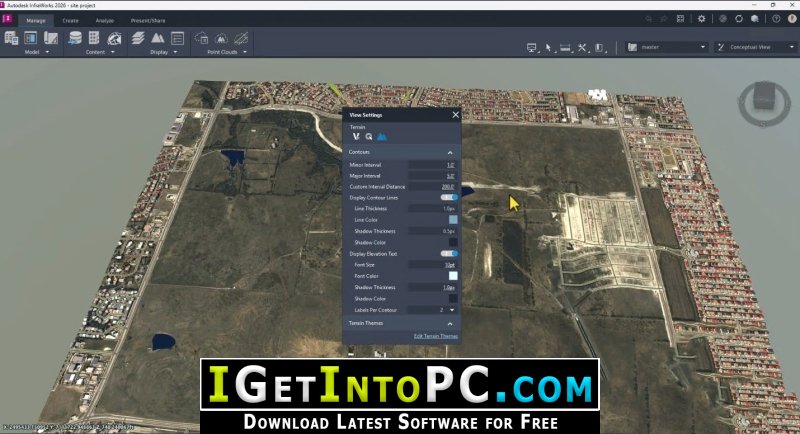Select blue terrain mountain icon in View Settings
Screen dimensions: 800x434
coord(382,137)
